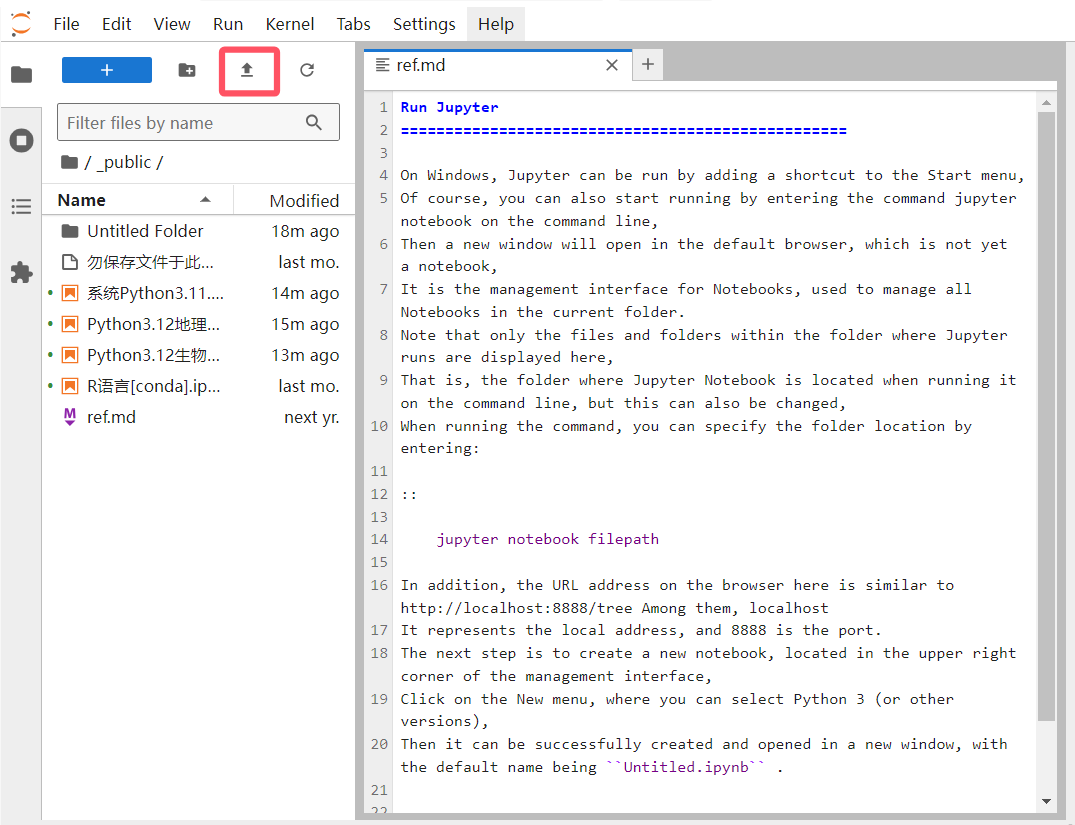Image resolution: width=1075 pixels, height=825 pixels.
Task: Open the Edit menu
Action: pyautogui.click(x=117, y=24)
